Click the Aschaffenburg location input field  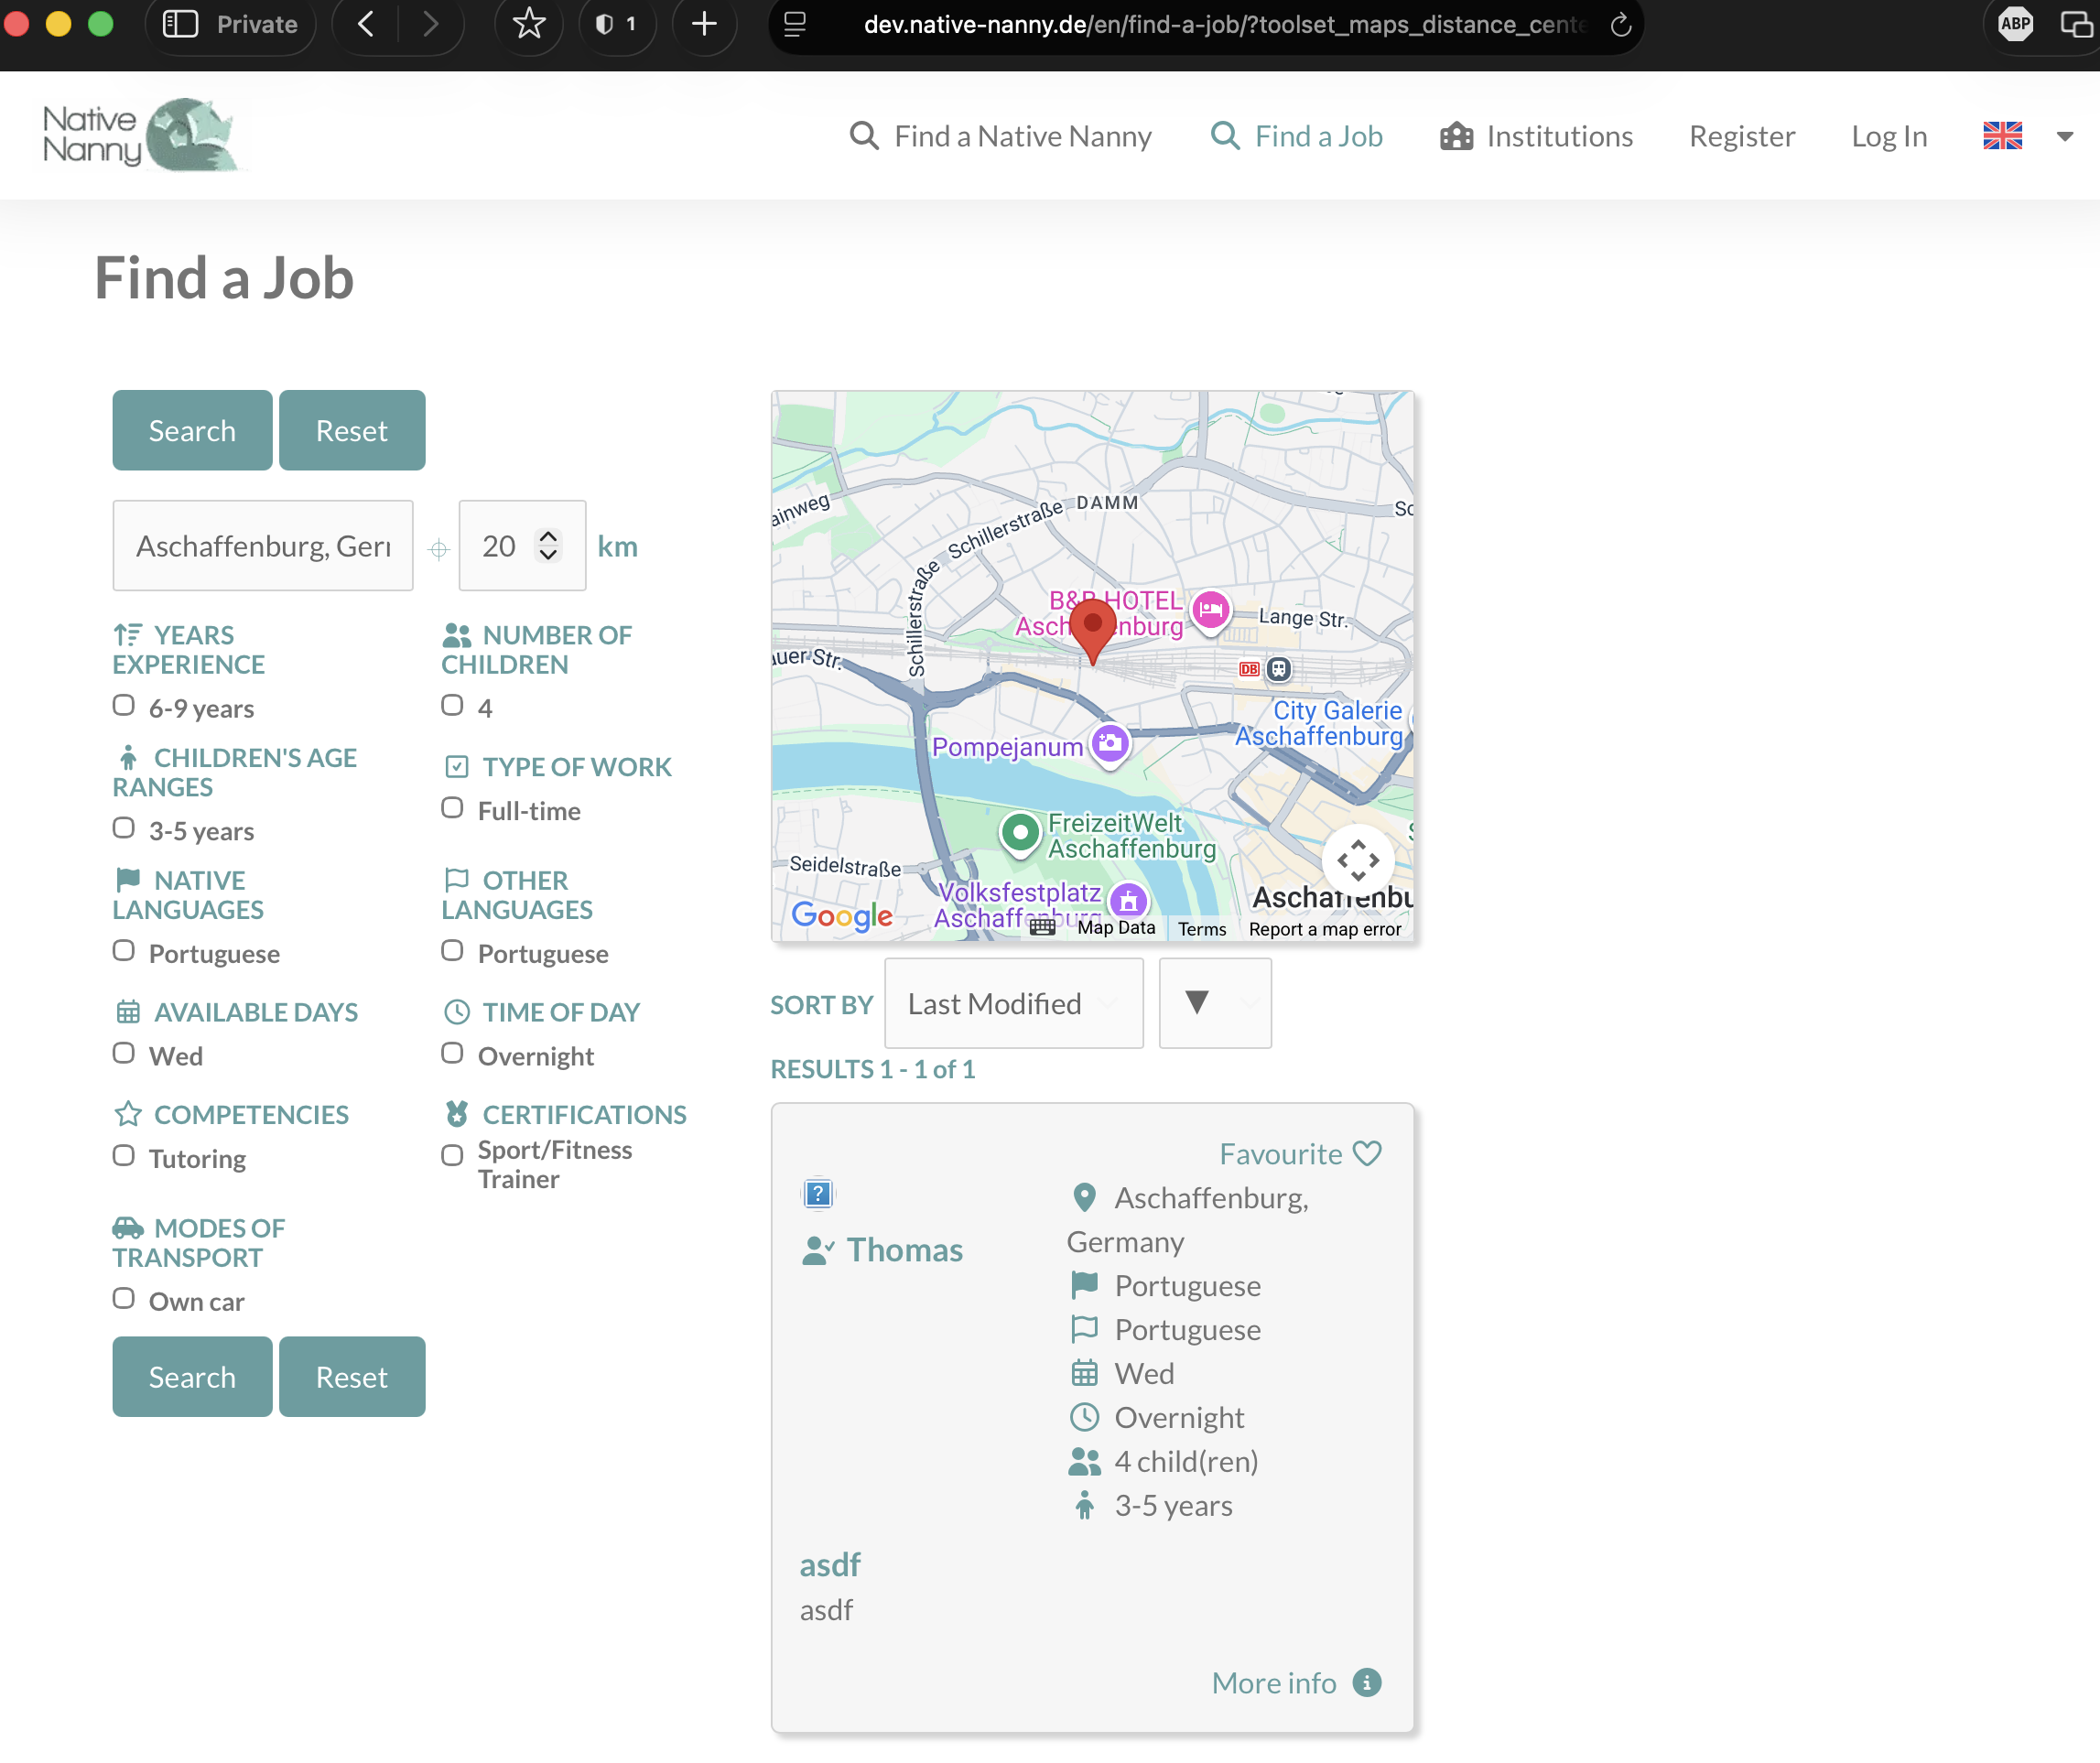pos(263,546)
